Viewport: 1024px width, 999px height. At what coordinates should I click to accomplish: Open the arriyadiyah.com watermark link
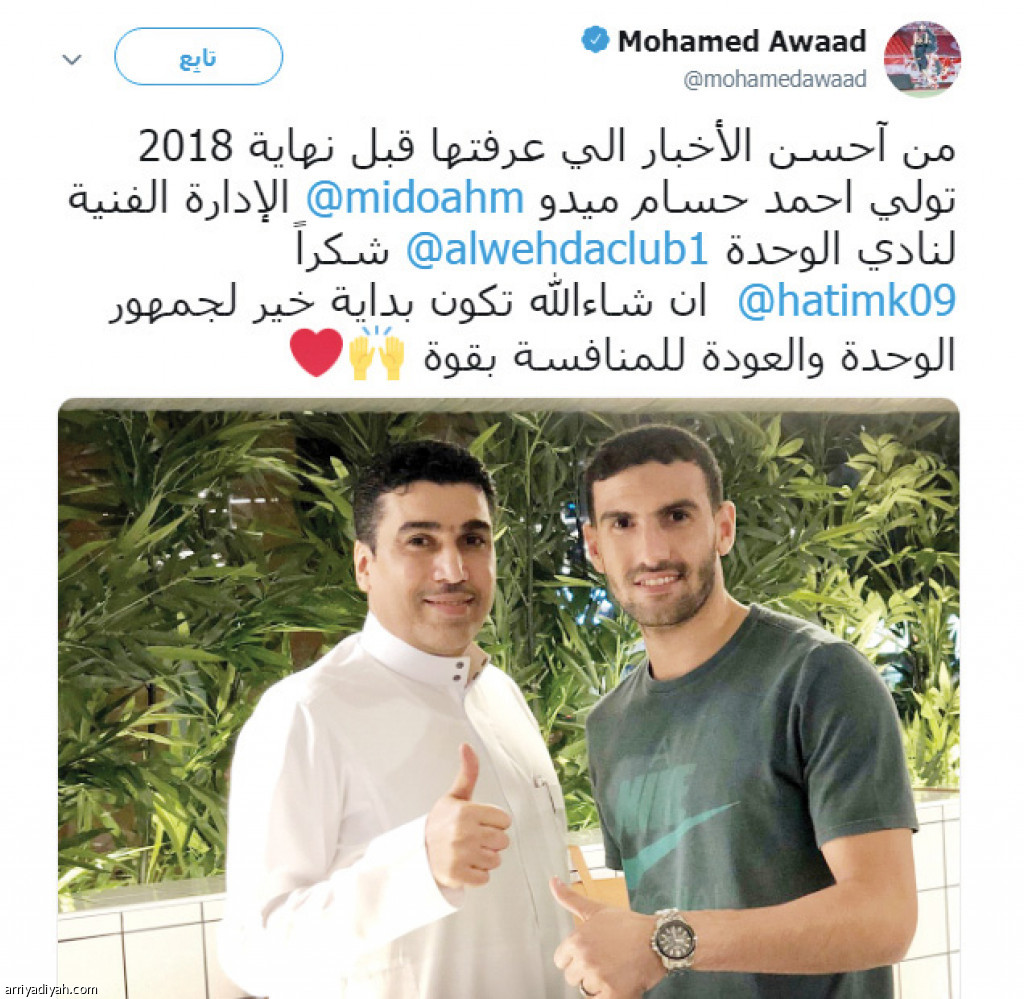[x=50, y=989]
